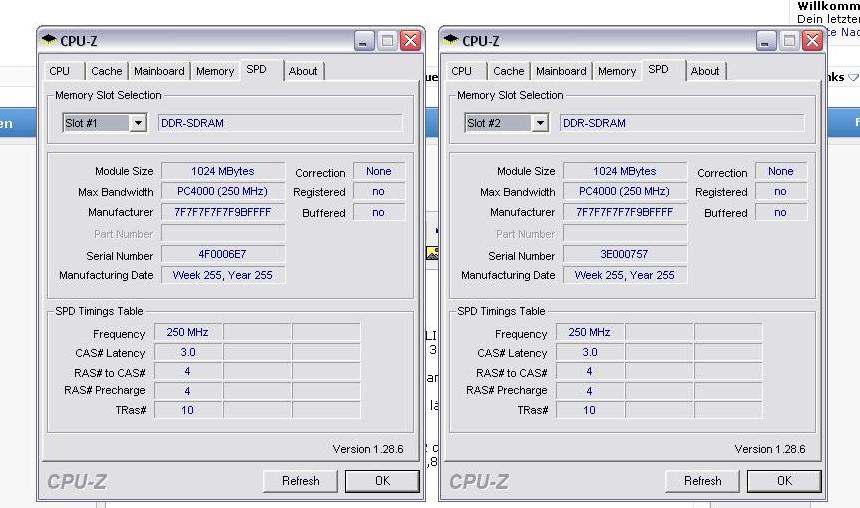Click RAS# to CAS# value 4 in Slot #2 window
The image size is (860, 508).
click(590, 371)
